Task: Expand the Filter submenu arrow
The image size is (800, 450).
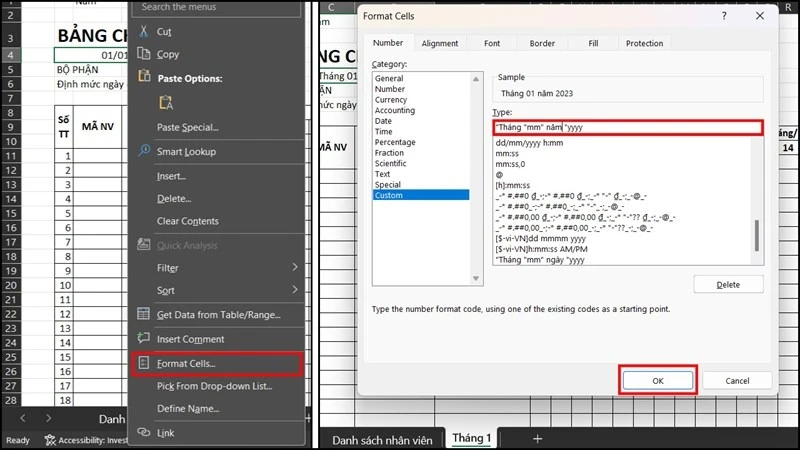Action: click(x=295, y=267)
